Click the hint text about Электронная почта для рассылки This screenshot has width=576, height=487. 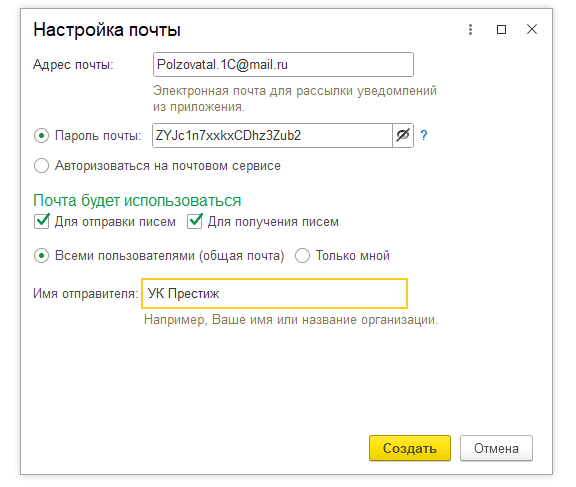(x=295, y=98)
